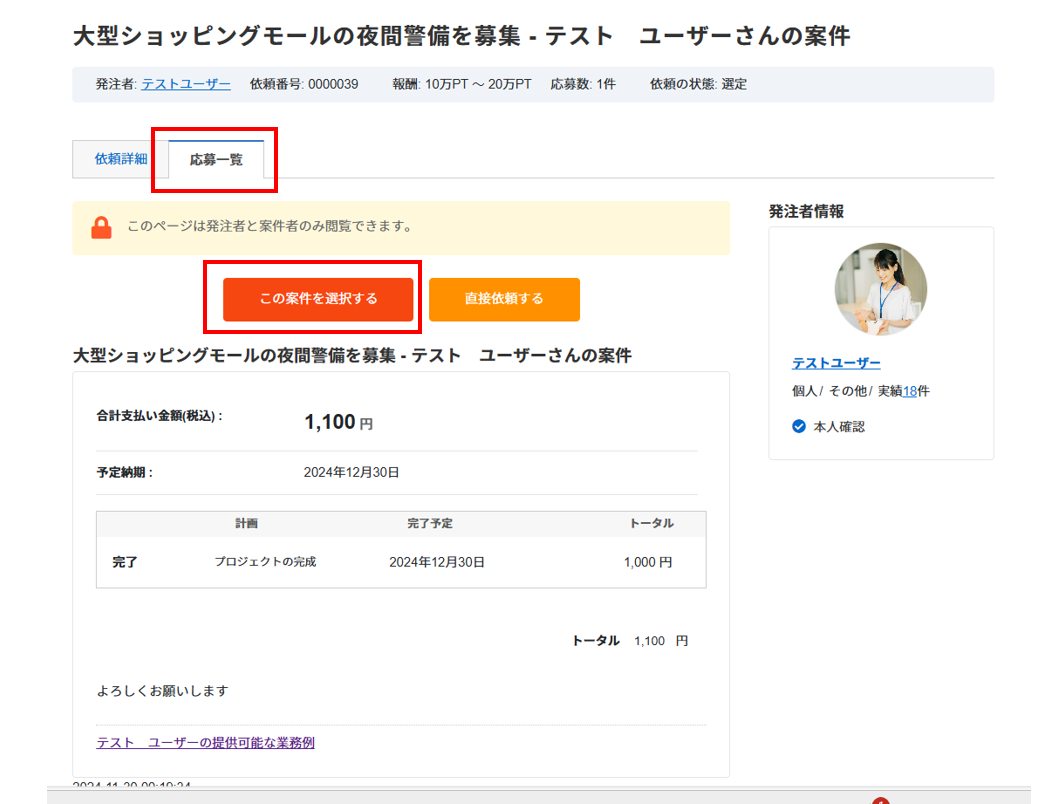Open the テスト ユーザーの提供可能な業務例 link

click(x=205, y=742)
